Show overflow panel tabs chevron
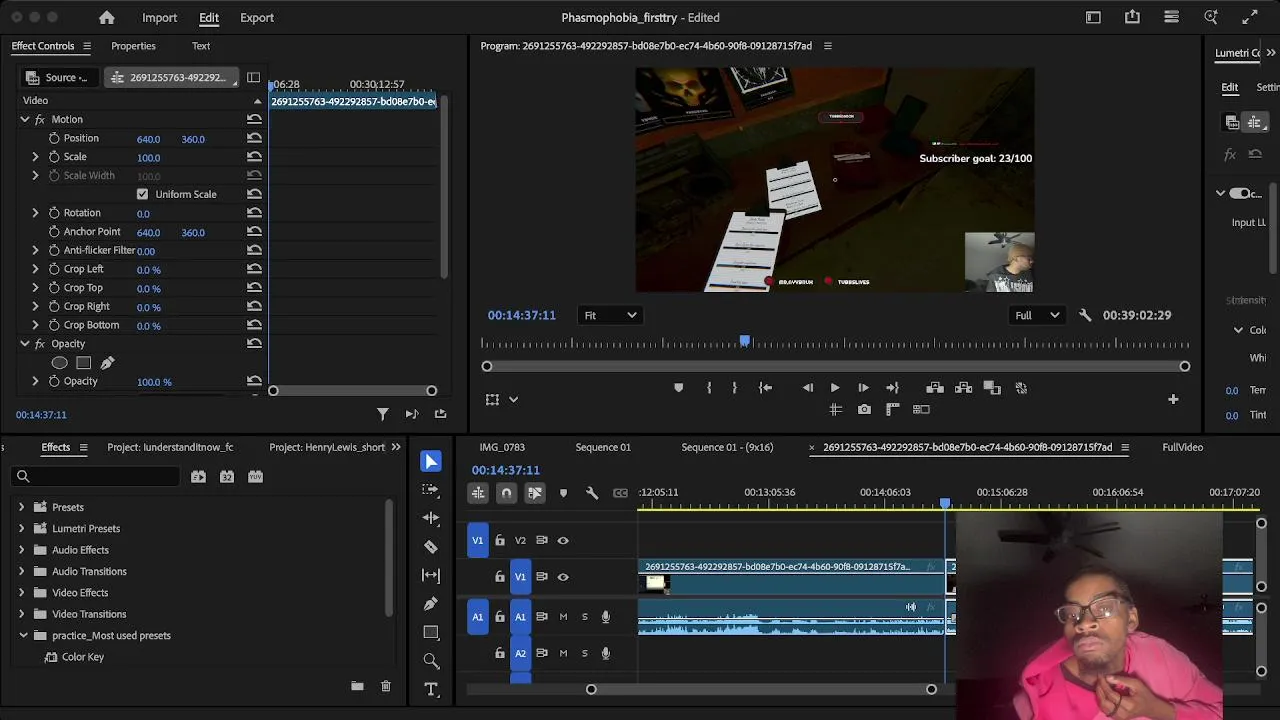Viewport: 1280px width, 720px height. [396, 447]
